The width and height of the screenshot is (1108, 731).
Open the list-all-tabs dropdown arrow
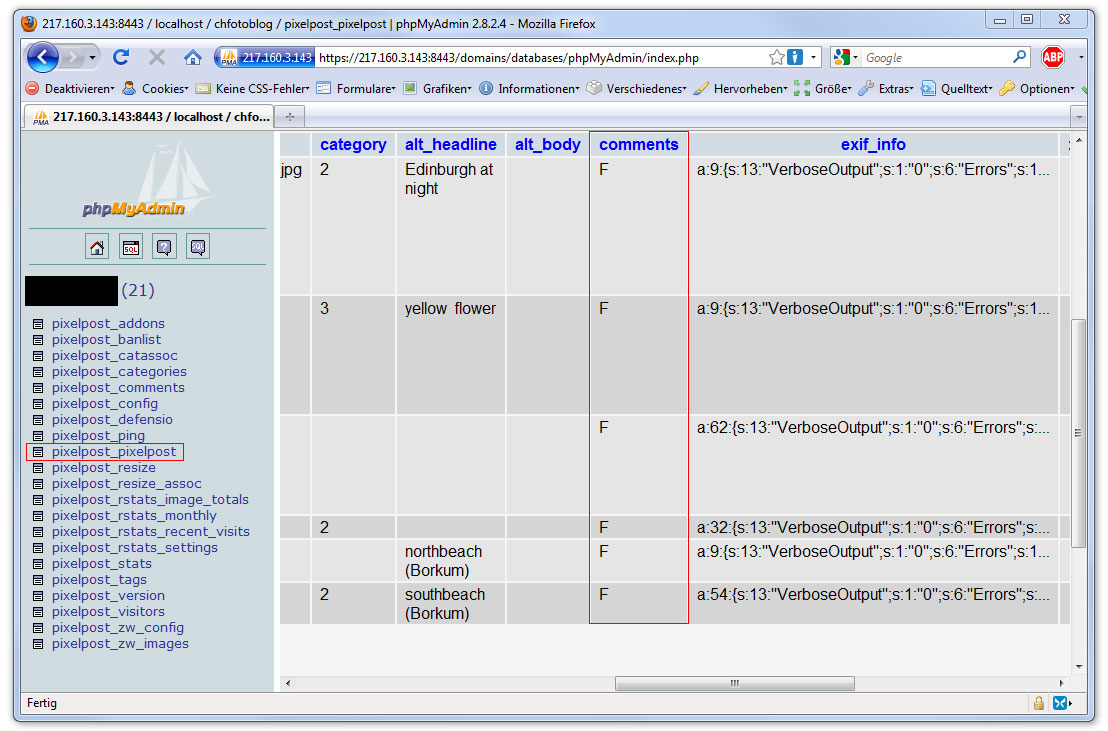pyautogui.click(x=1078, y=116)
